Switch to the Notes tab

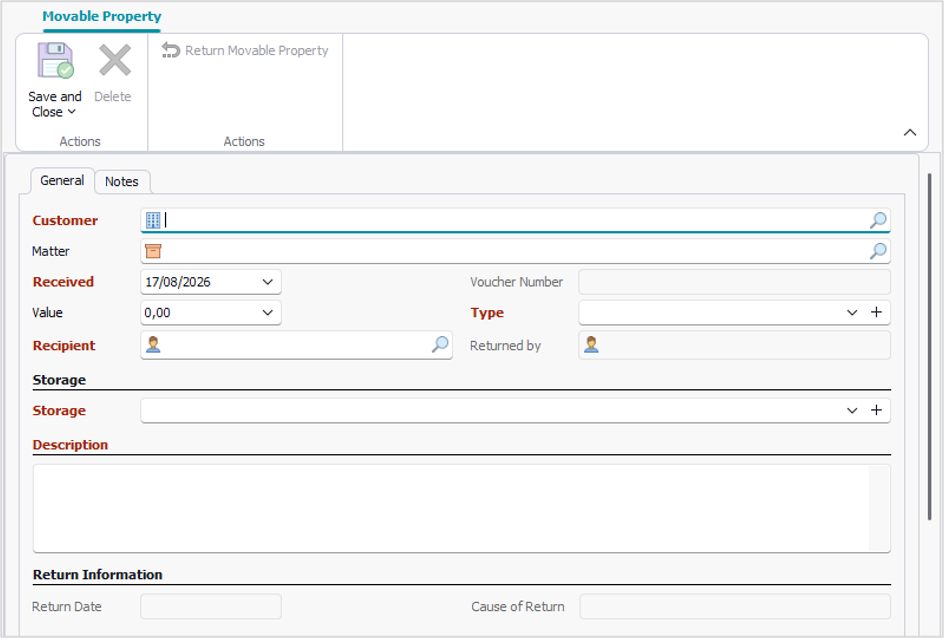tap(122, 182)
